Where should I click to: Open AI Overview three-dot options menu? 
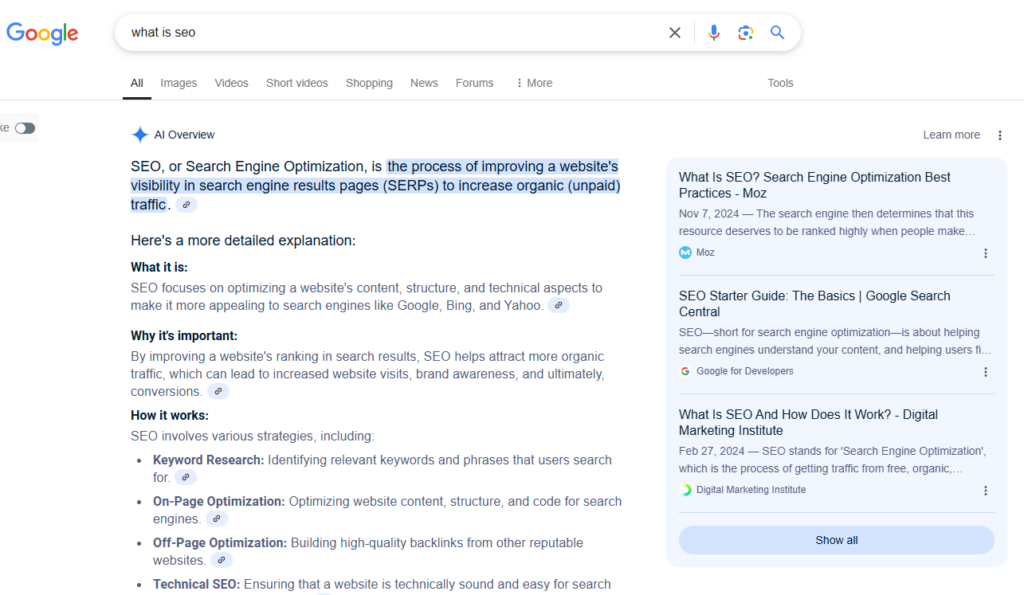[x=999, y=135]
